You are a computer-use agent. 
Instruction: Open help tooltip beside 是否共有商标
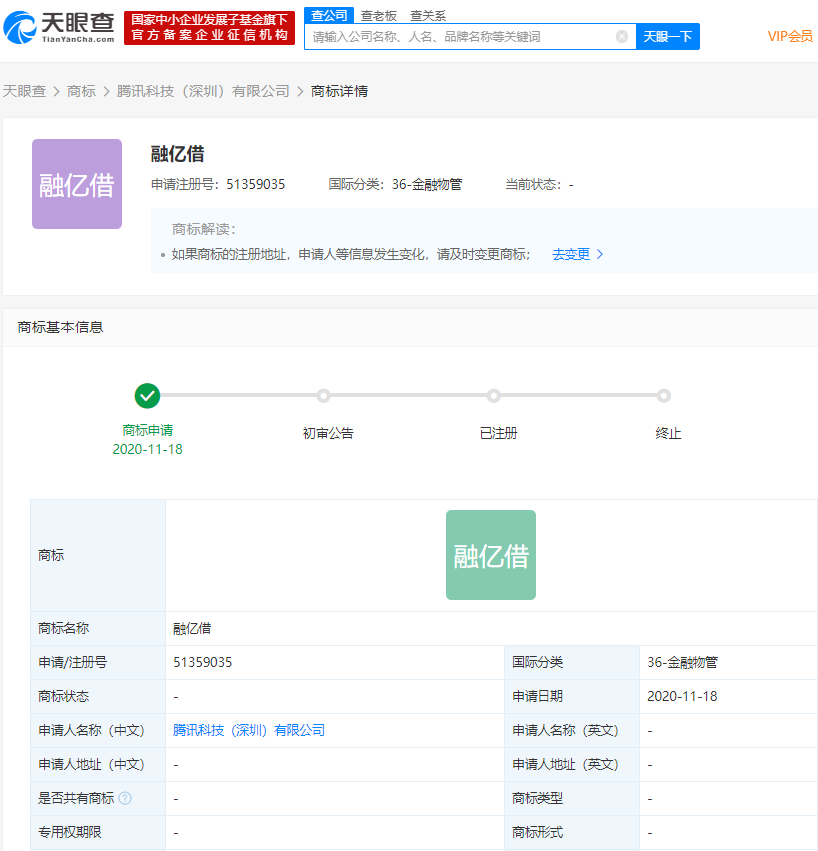(122, 798)
